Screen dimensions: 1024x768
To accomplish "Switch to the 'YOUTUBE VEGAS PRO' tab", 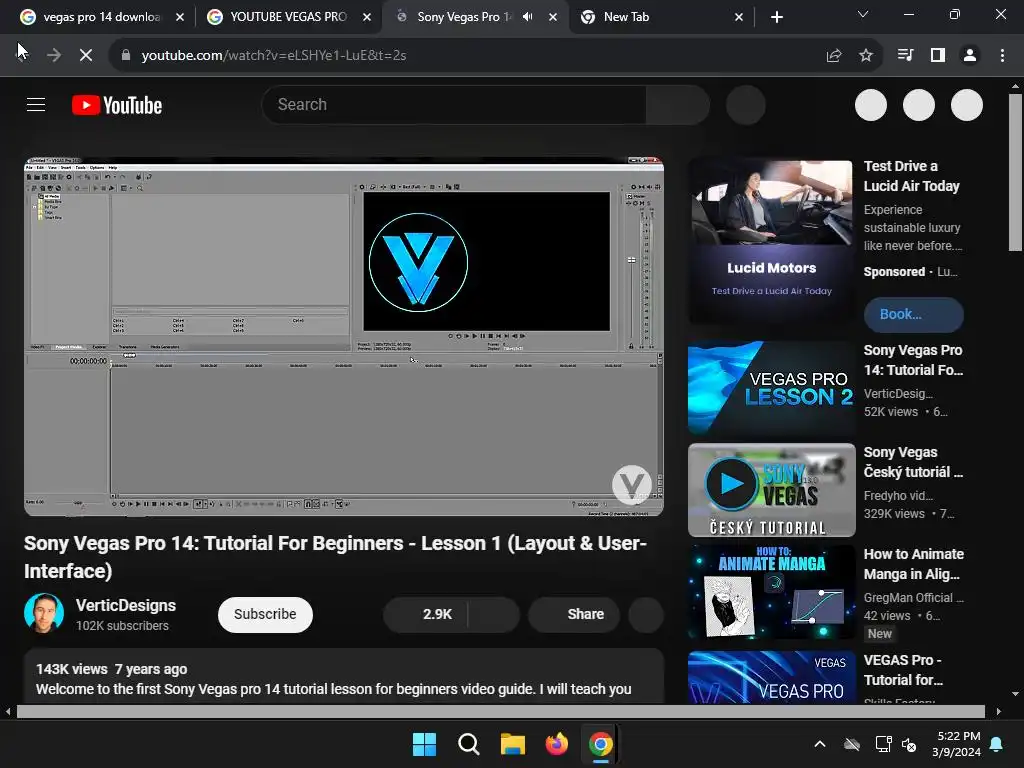I will [x=288, y=17].
